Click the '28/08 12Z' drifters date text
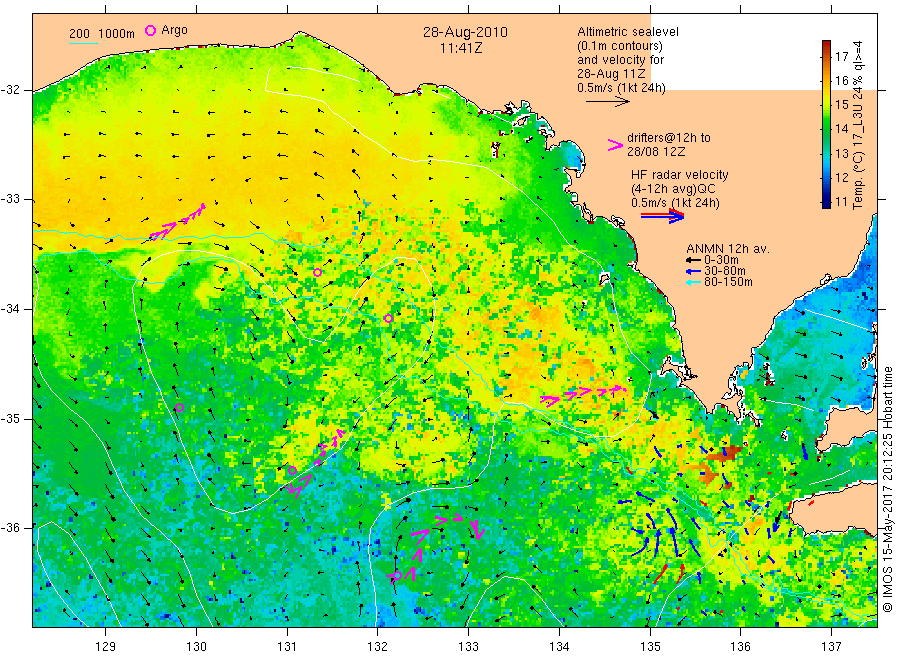The height and width of the screenshot is (660, 900). point(656,152)
